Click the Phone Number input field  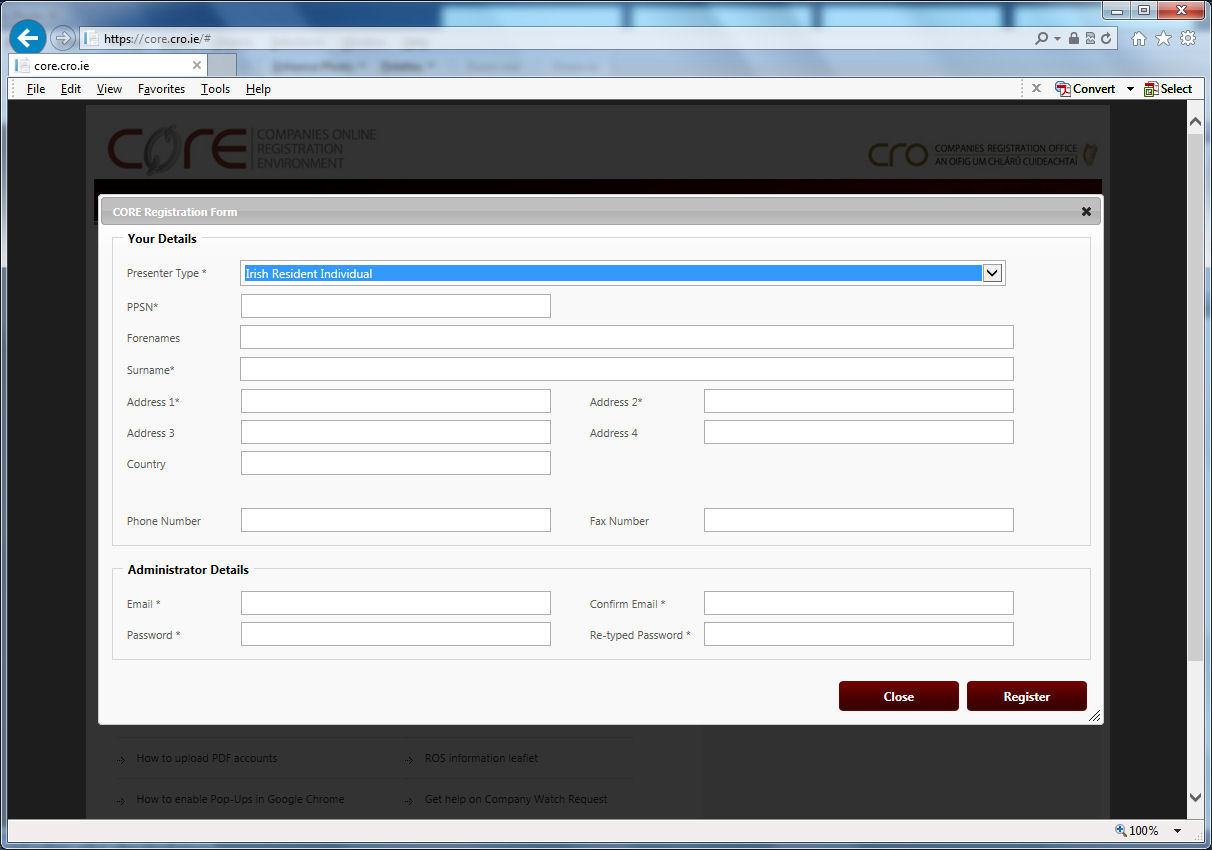(x=396, y=520)
